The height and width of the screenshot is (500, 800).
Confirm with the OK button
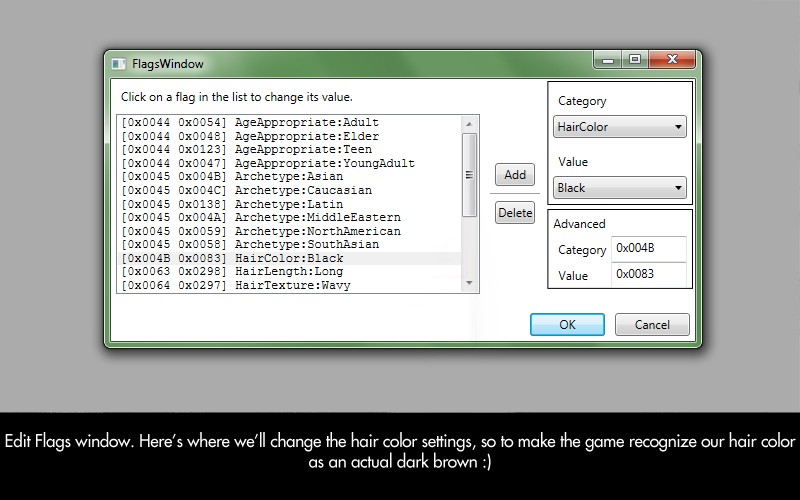(x=567, y=324)
